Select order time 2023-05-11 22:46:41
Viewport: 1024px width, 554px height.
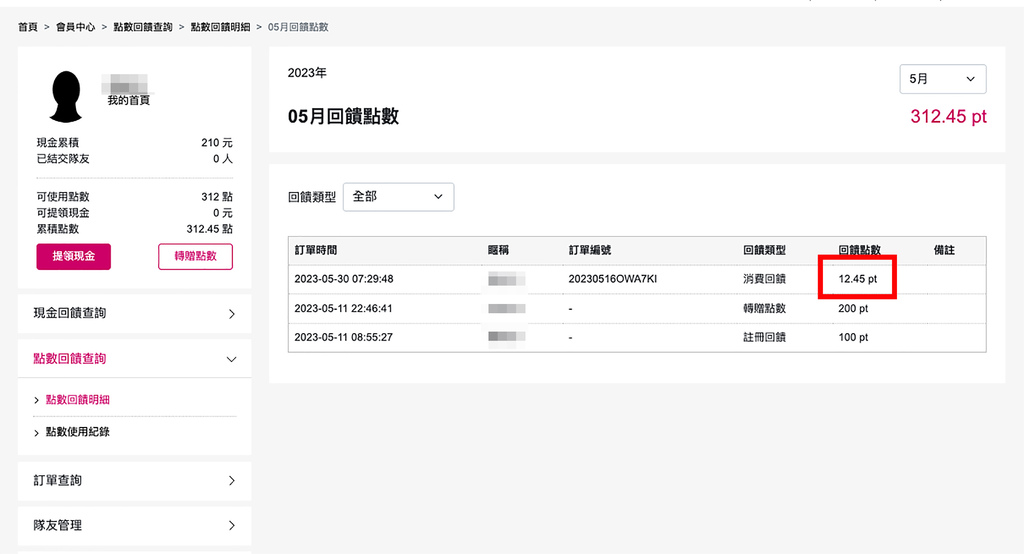click(x=344, y=308)
